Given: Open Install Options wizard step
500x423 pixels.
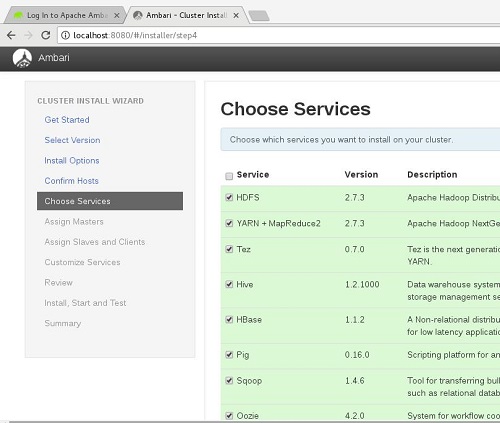Looking at the screenshot, I should [72, 161].
